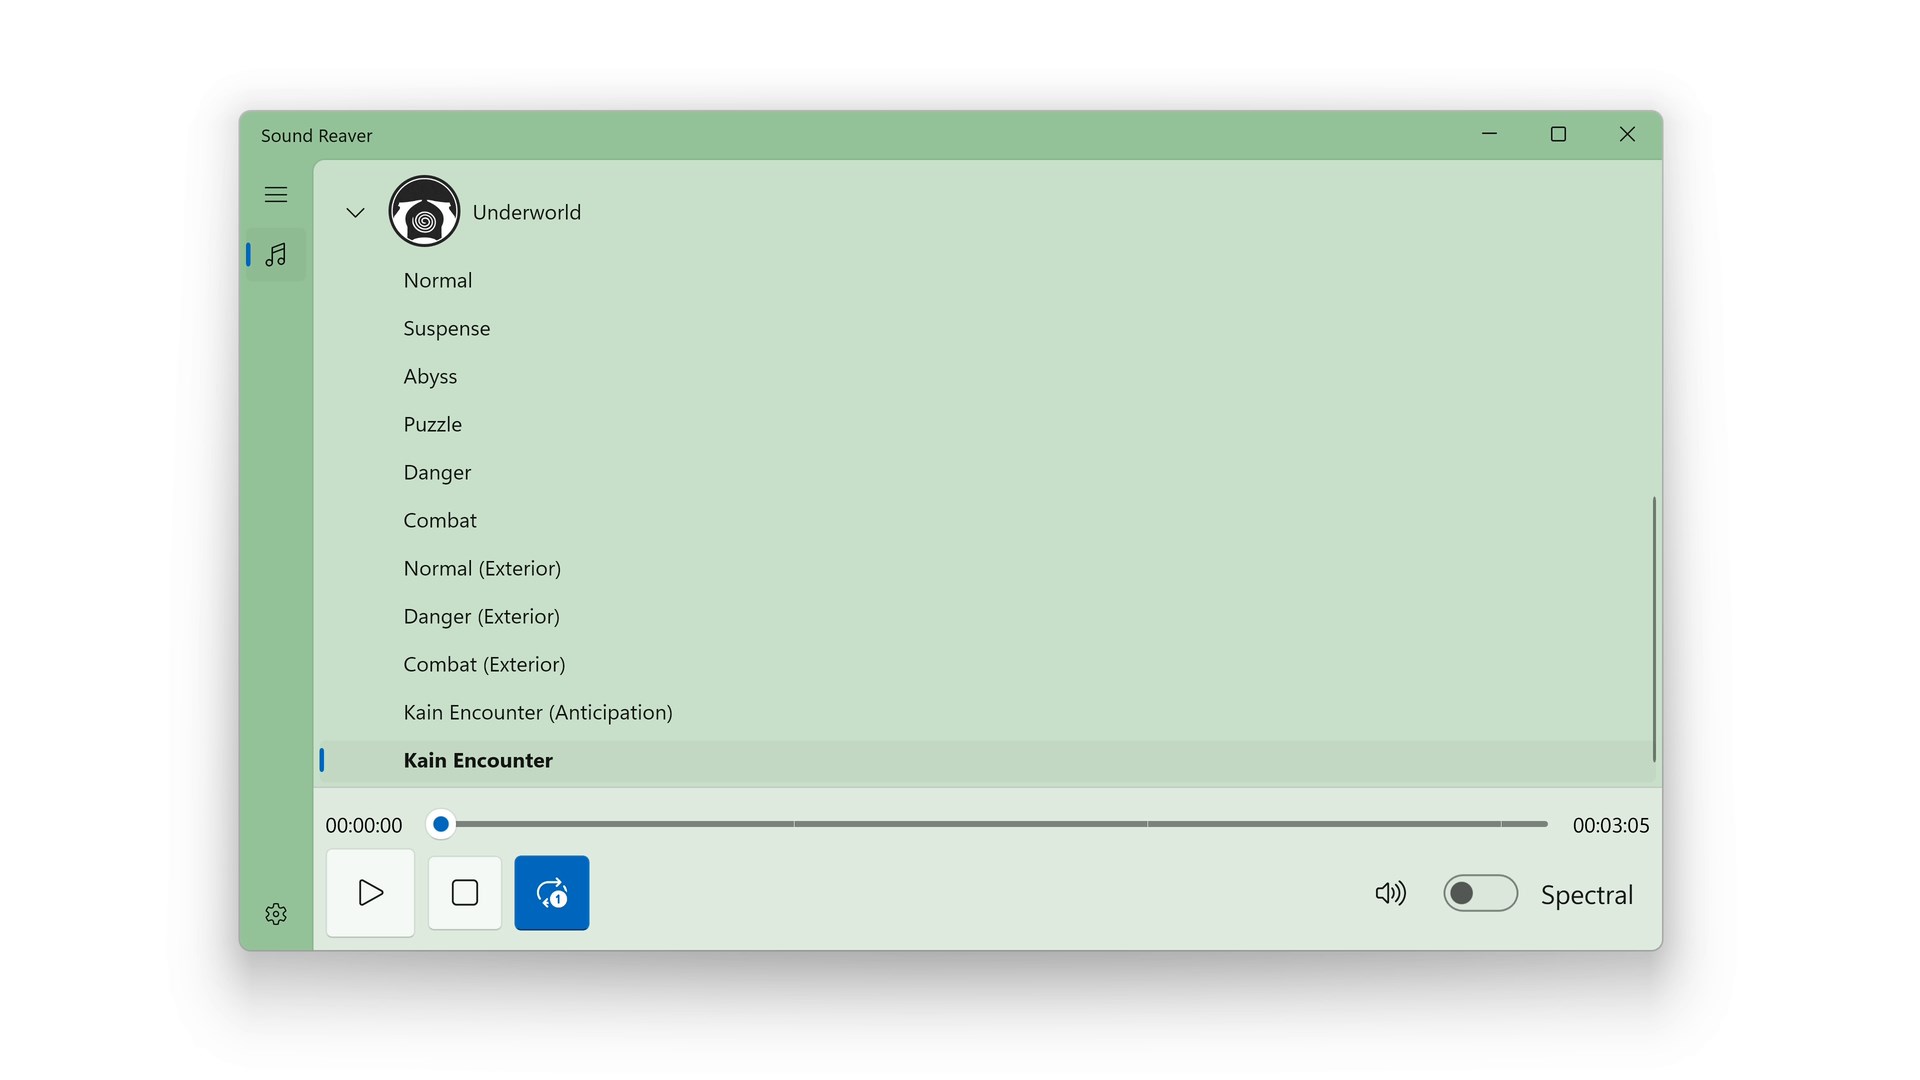Open the hamburger navigation menu

pyautogui.click(x=276, y=195)
